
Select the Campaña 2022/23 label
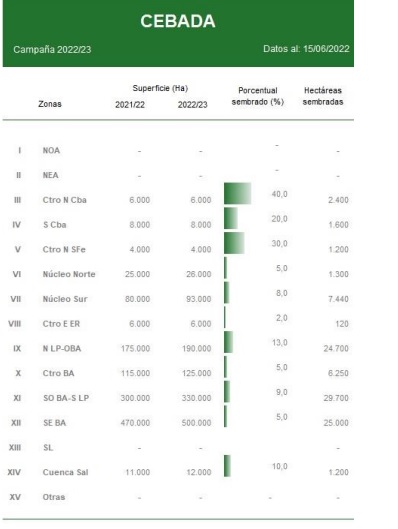click(x=52, y=50)
